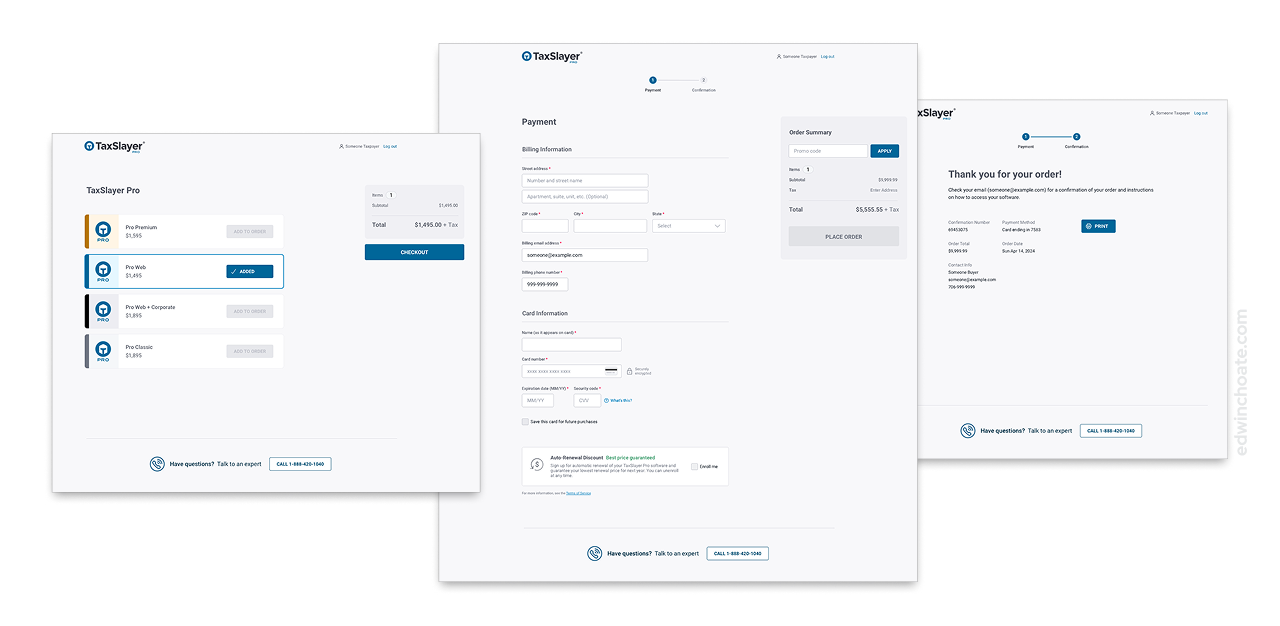Click Log out on the confirmation page
This screenshot has width=1280, height=626.
[x=1199, y=113]
